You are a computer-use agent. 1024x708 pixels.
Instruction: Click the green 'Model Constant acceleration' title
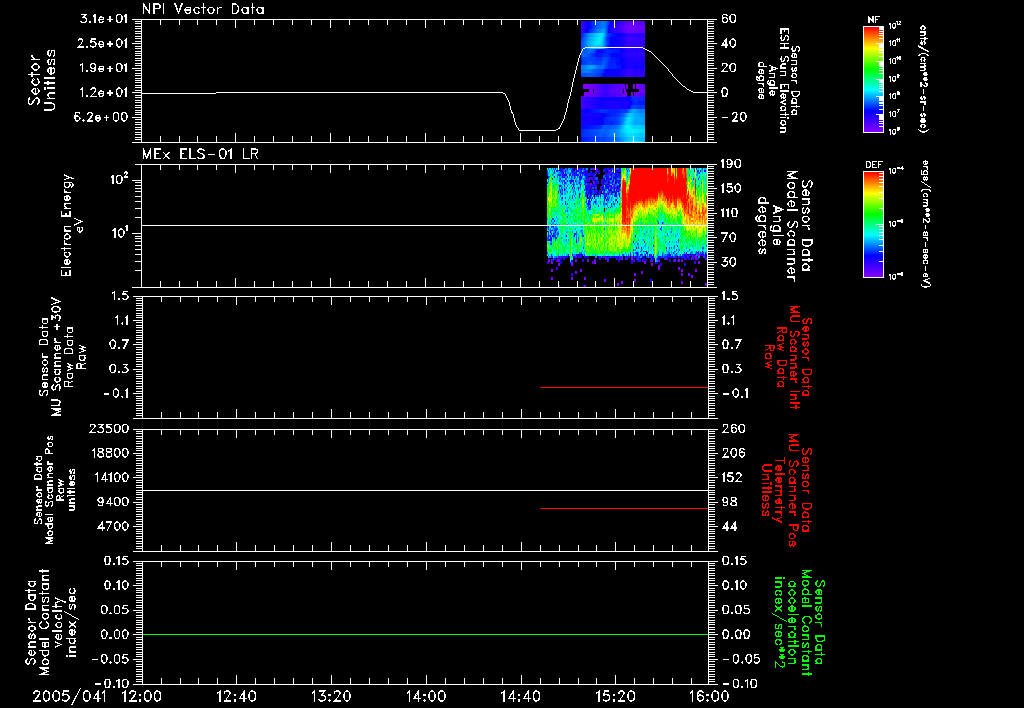coord(800,622)
